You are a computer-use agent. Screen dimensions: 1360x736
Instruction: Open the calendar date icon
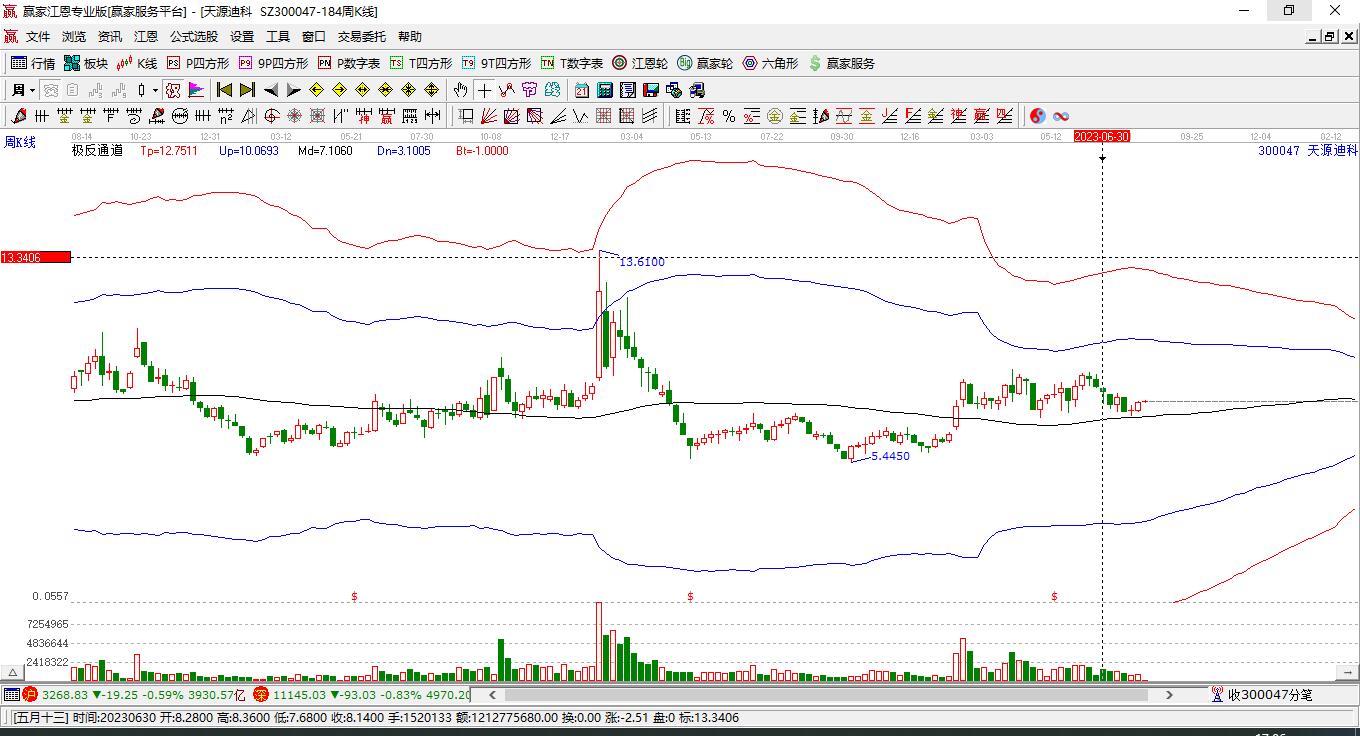(x=581, y=90)
